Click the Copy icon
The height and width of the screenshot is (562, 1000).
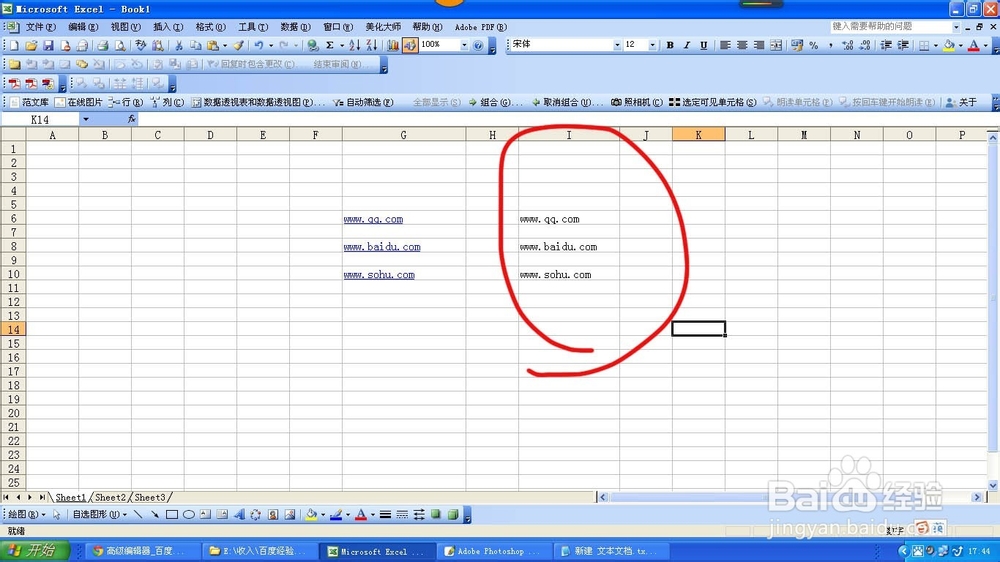click(196, 45)
